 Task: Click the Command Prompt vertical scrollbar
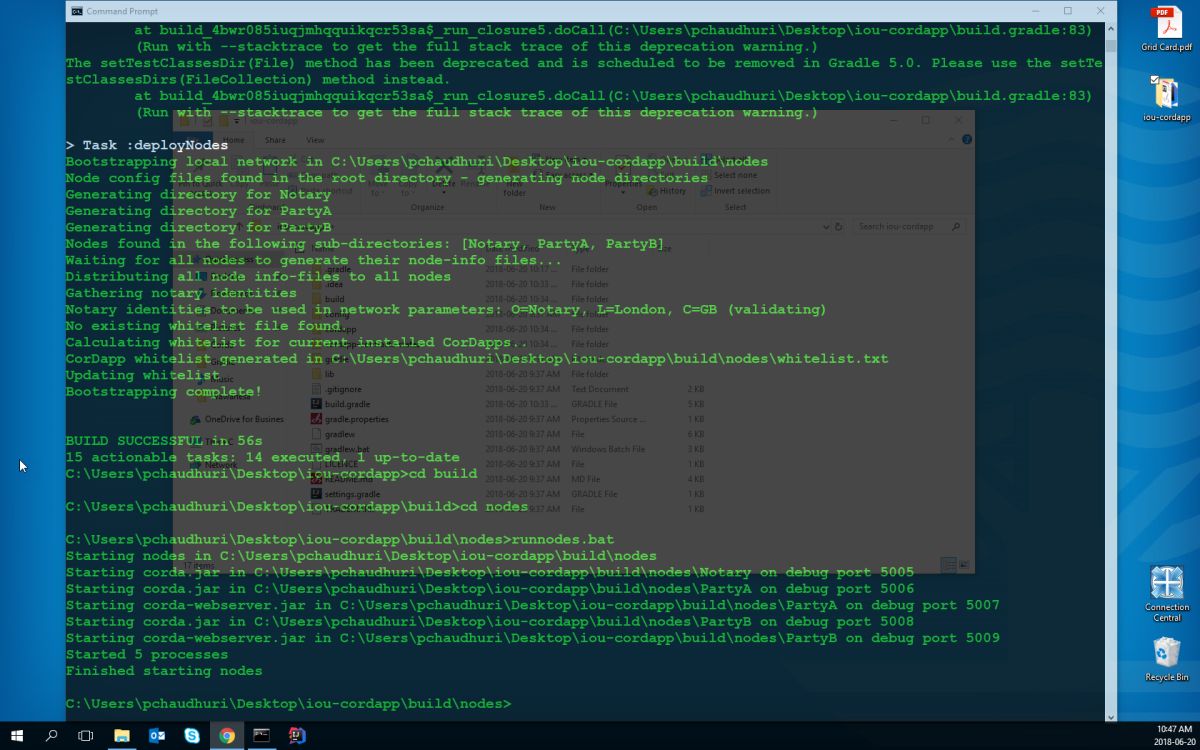point(1110,370)
